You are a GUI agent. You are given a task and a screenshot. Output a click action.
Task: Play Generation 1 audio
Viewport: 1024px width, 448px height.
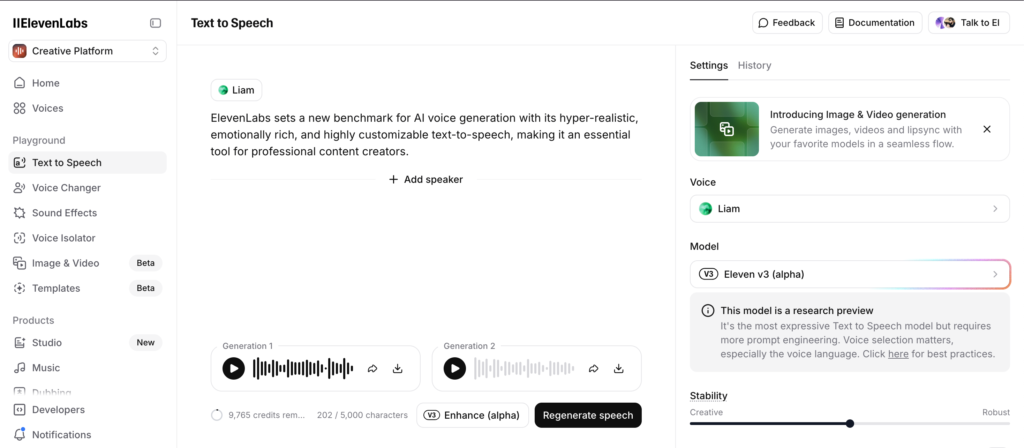234,368
